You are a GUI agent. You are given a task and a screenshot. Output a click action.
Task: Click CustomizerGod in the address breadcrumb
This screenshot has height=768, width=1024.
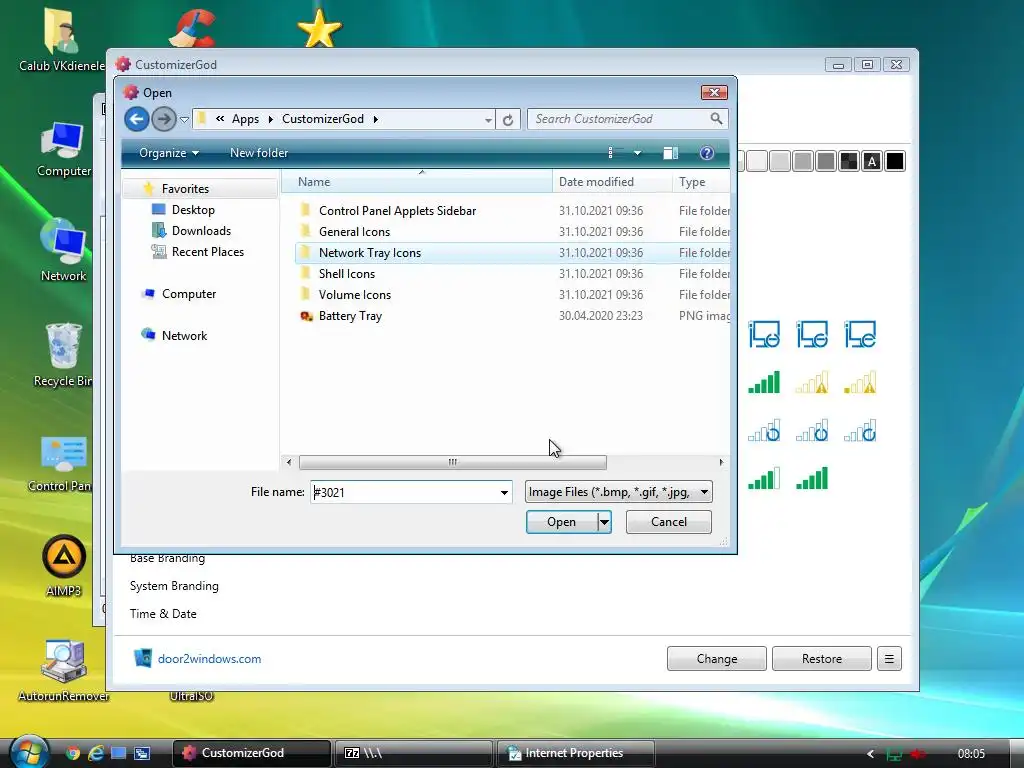[x=323, y=119]
